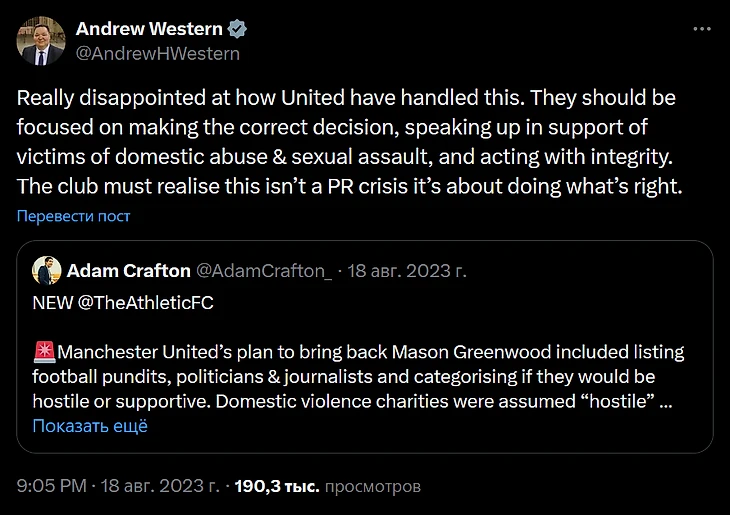Viewport: 730px width, 515px height.
Task: Translate post via Перевести пост
Action: [73, 216]
